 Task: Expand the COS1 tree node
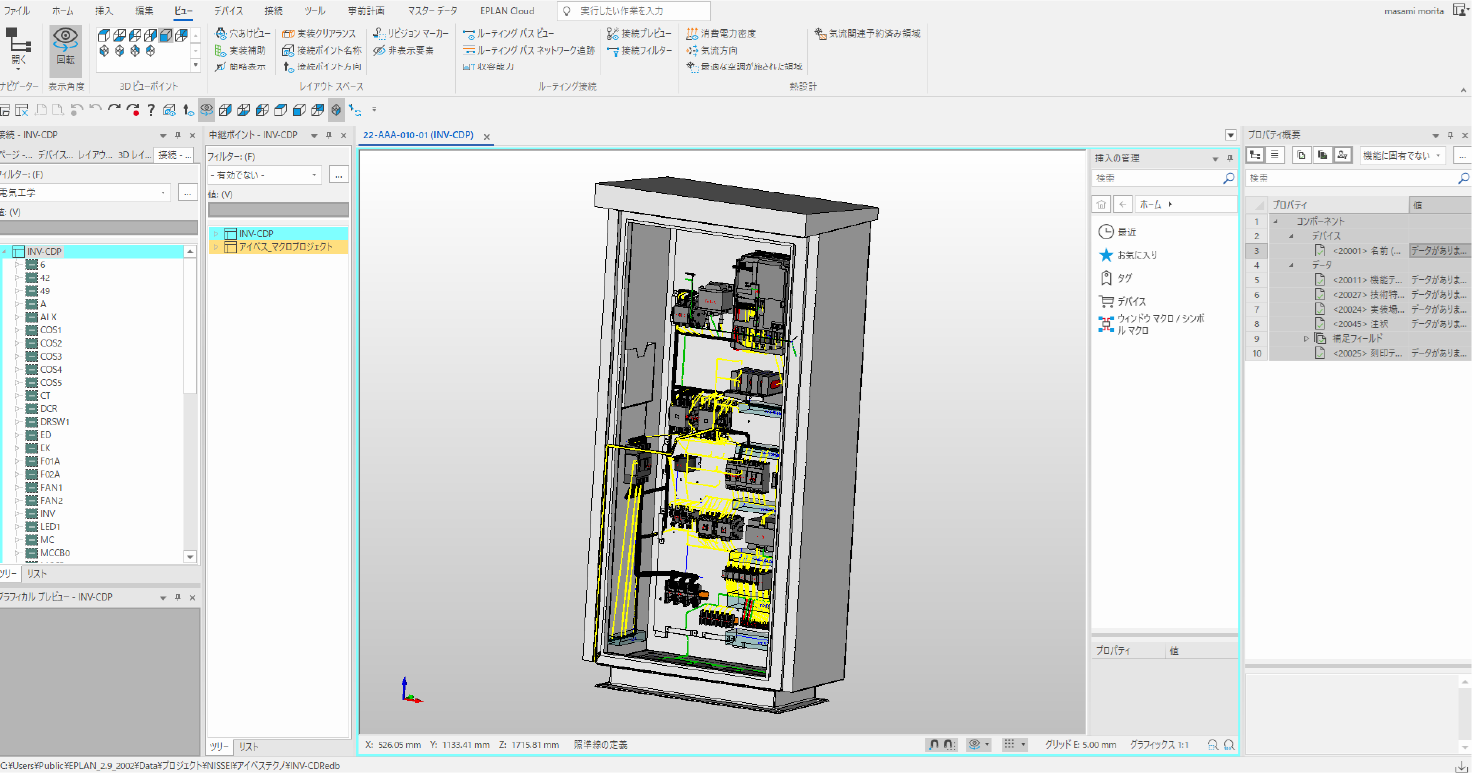17,330
